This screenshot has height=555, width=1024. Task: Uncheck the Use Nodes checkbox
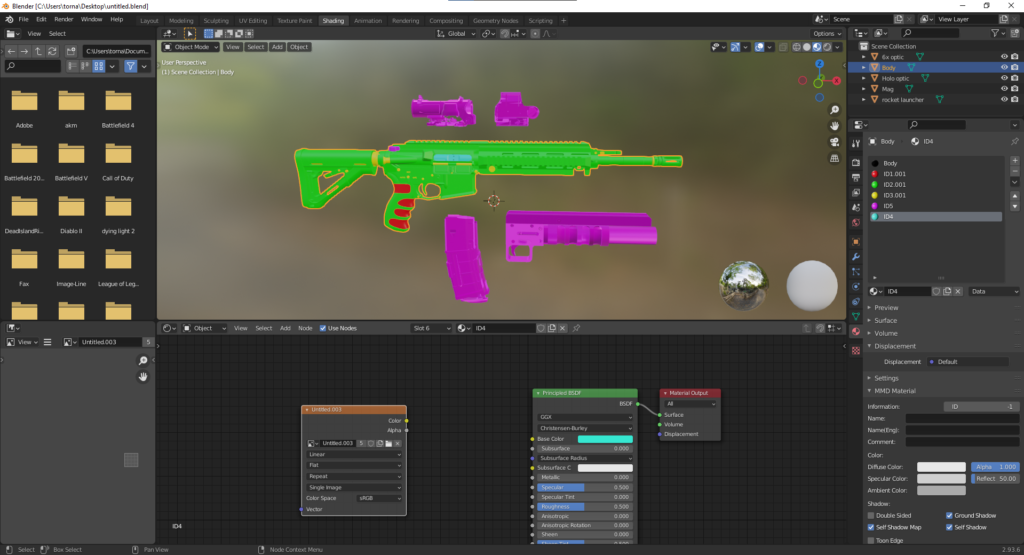point(324,328)
